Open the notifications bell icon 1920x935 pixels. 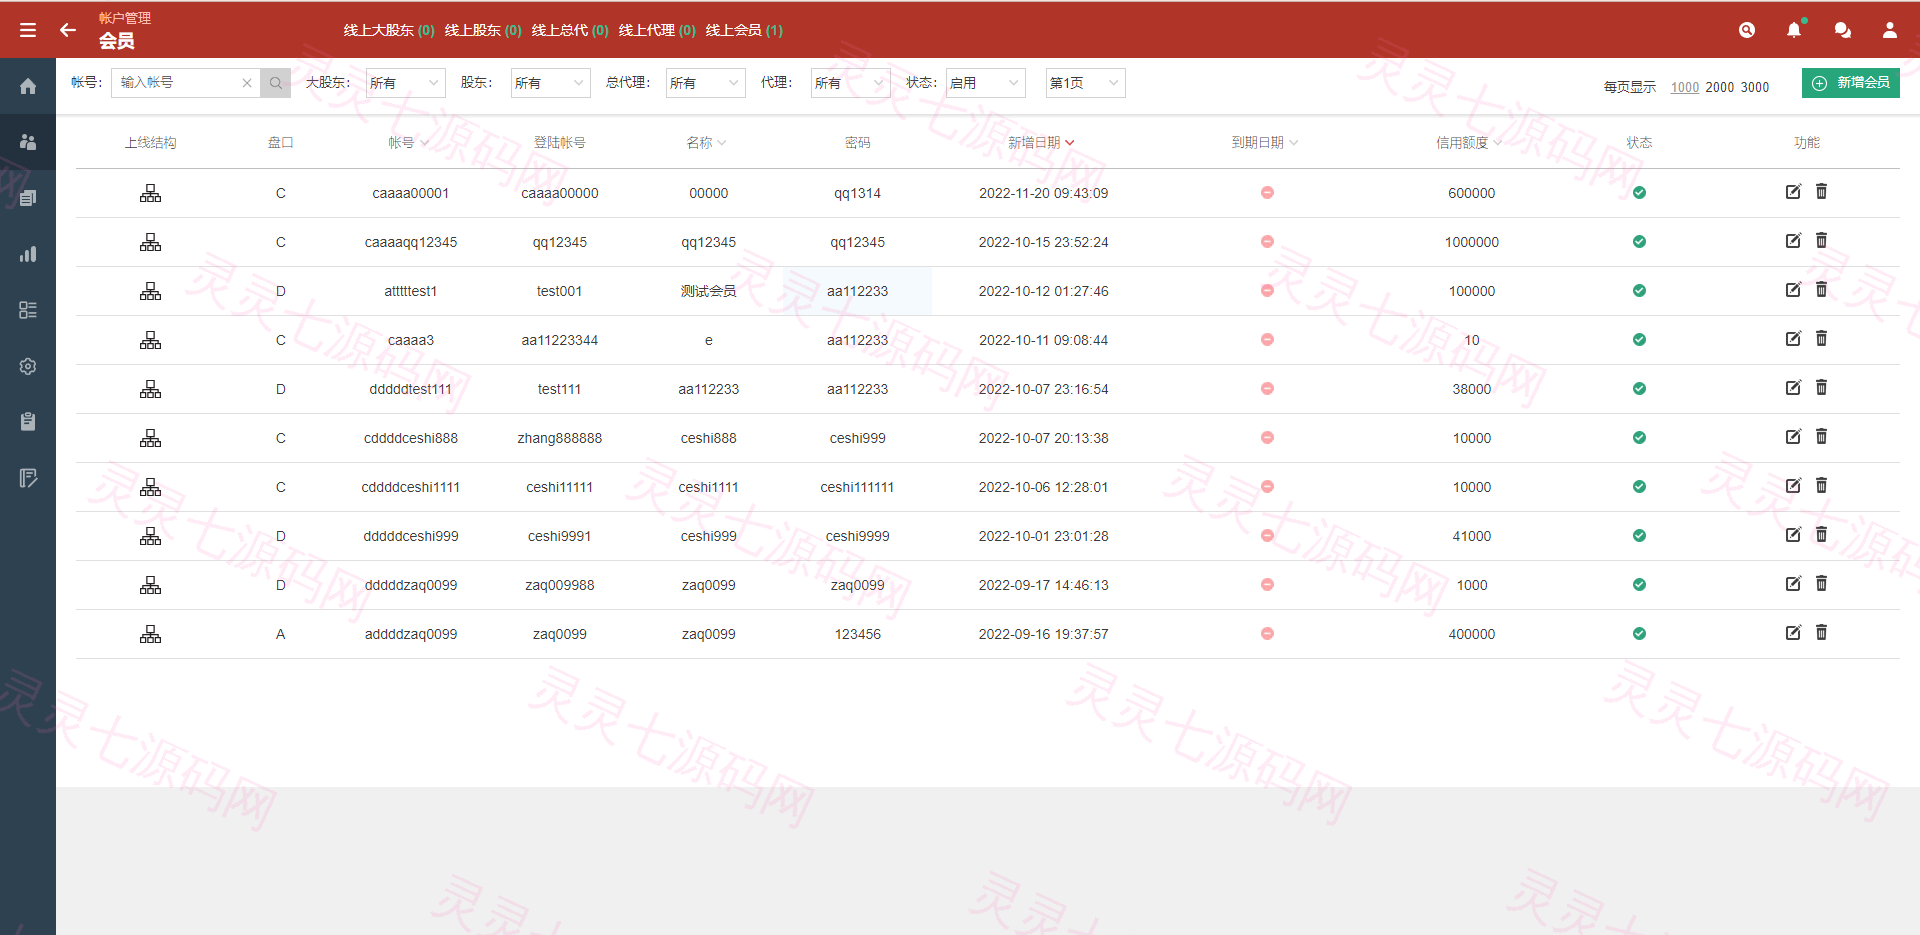tap(1794, 30)
